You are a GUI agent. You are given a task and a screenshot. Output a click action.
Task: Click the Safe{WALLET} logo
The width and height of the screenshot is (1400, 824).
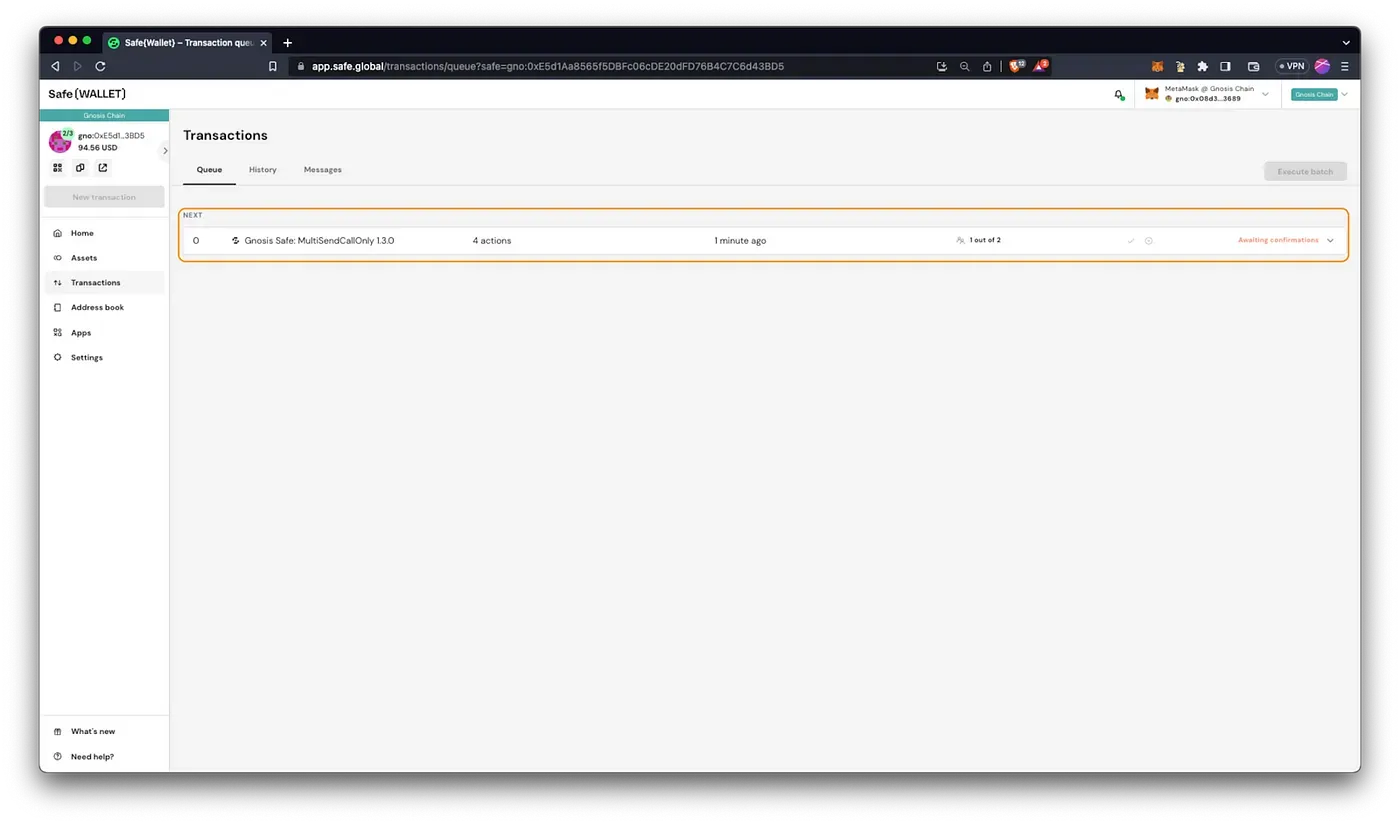pos(87,94)
